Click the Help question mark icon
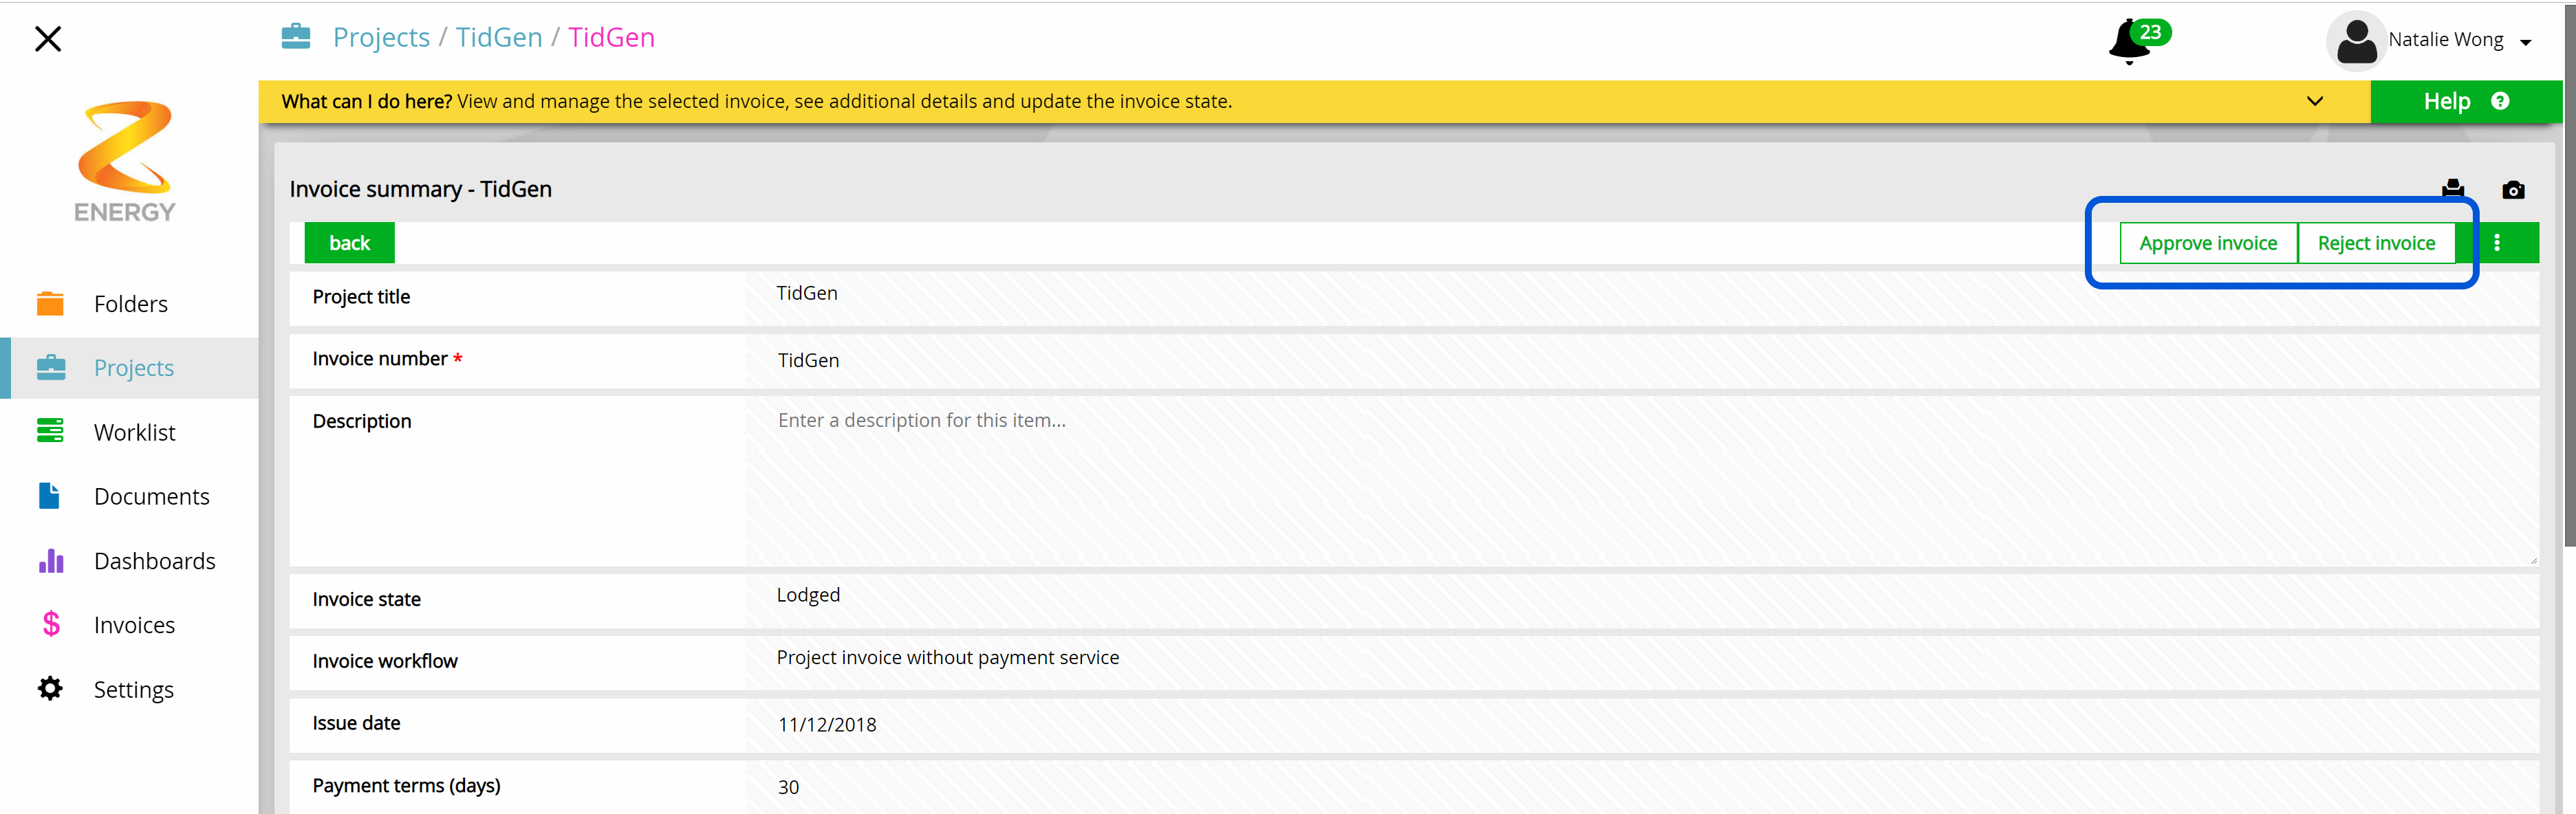This screenshot has height=814, width=2576. click(x=2500, y=101)
